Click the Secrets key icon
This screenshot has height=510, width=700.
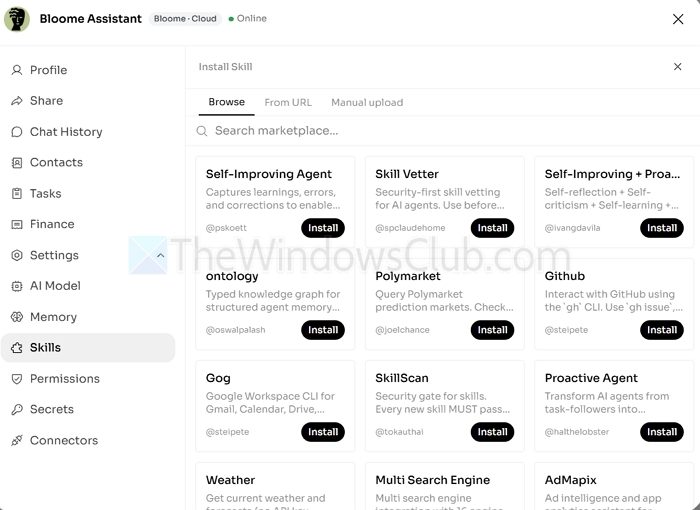[x=17, y=410]
